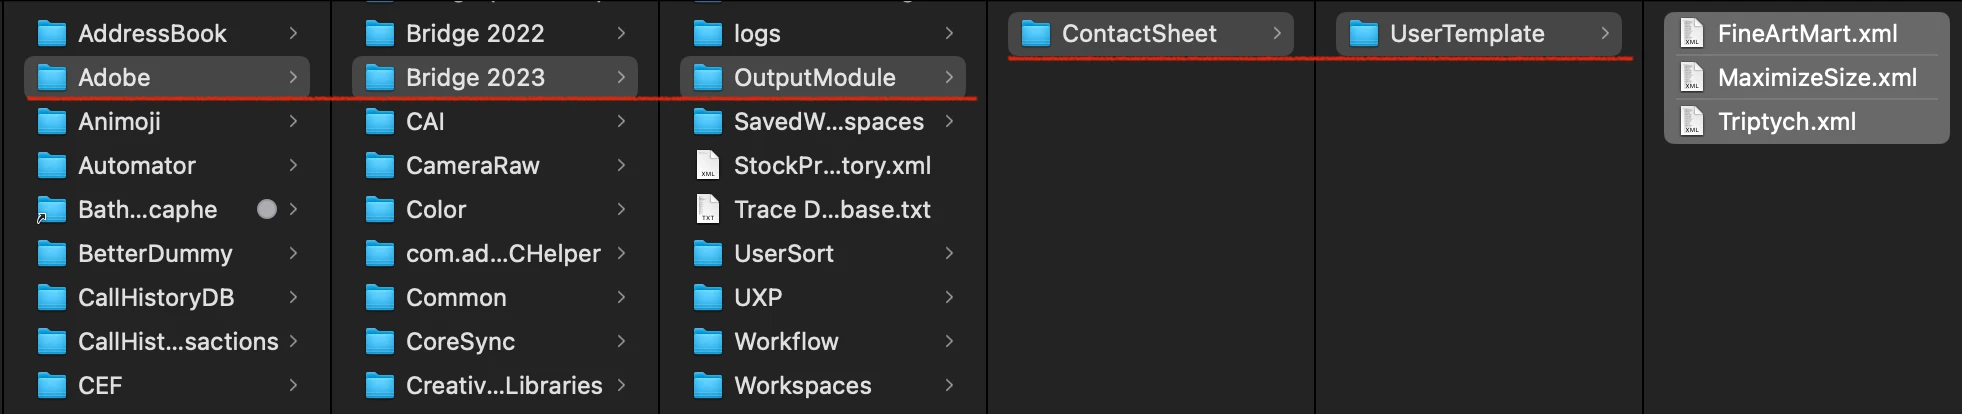Open the UserSort folder

823,253
